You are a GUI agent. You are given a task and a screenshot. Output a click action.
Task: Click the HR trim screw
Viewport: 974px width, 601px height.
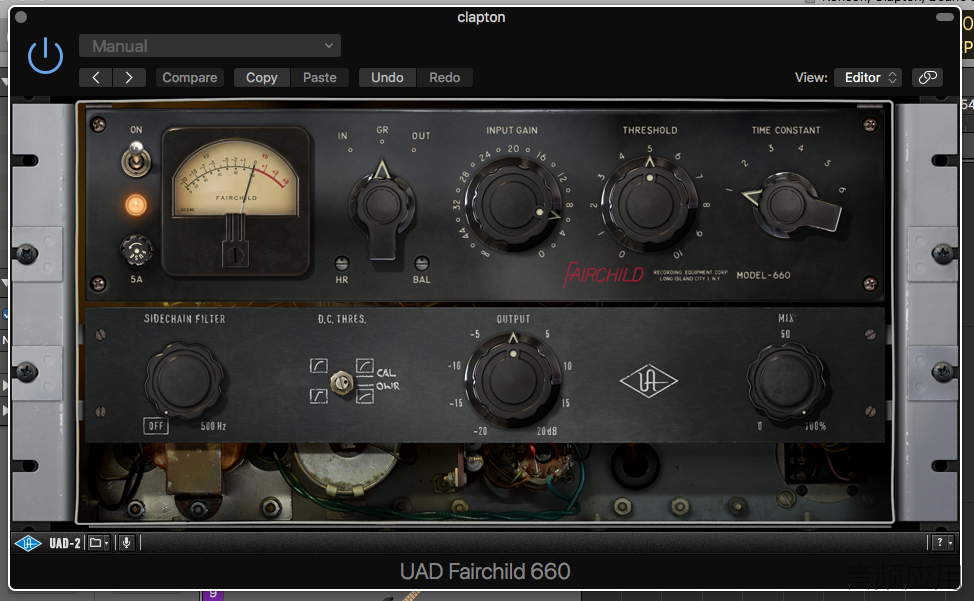pyautogui.click(x=342, y=263)
